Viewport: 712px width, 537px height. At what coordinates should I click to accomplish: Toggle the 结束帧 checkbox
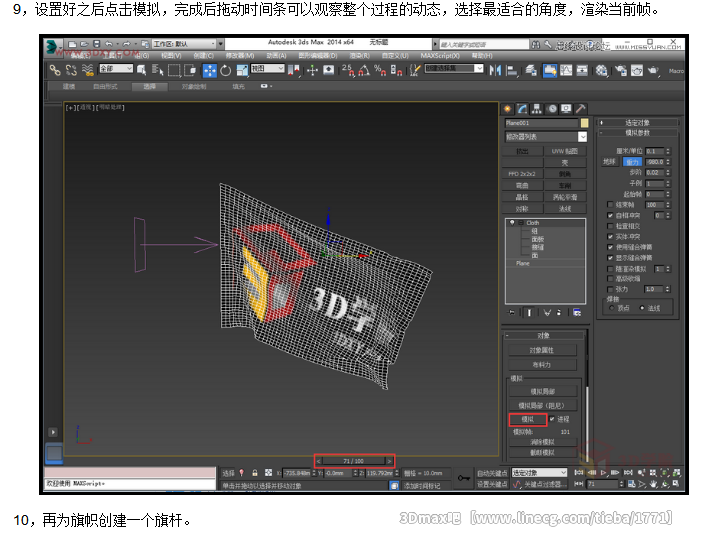pyautogui.click(x=610, y=205)
